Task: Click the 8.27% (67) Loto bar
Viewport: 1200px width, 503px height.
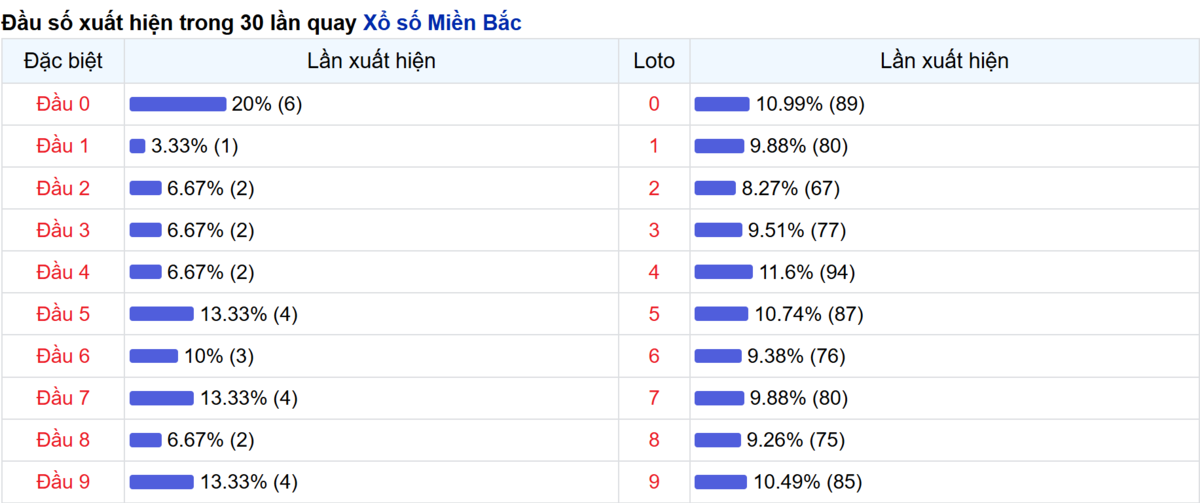Action: pyautogui.click(x=716, y=188)
